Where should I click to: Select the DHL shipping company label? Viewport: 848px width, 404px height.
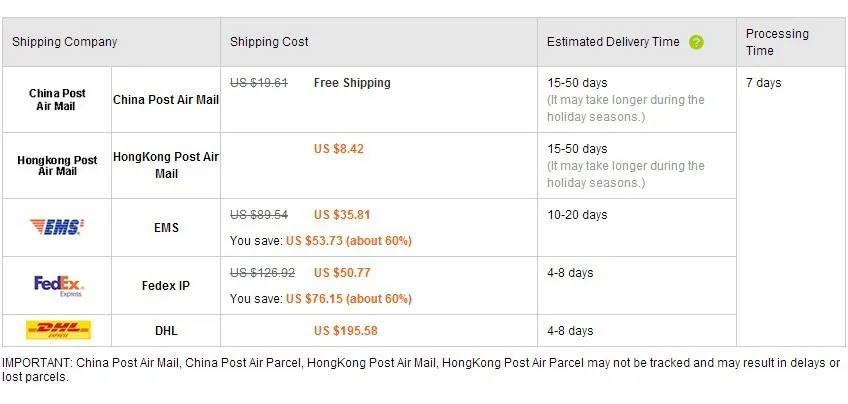tap(166, 330)
